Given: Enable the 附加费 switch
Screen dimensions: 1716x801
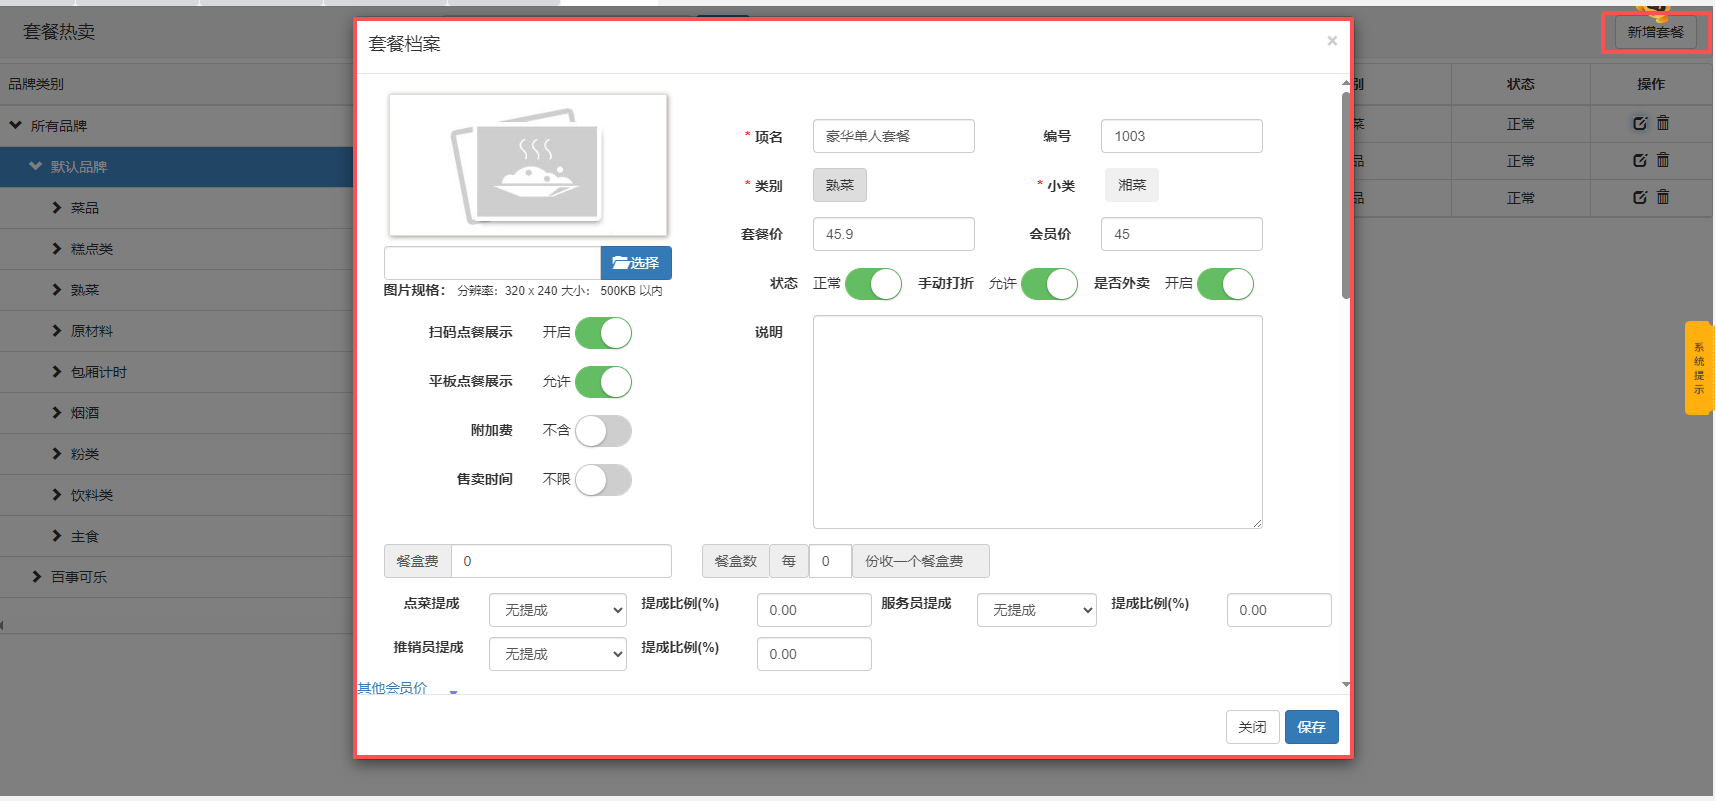Looking at the screenshot, I should tap(603, 431).
